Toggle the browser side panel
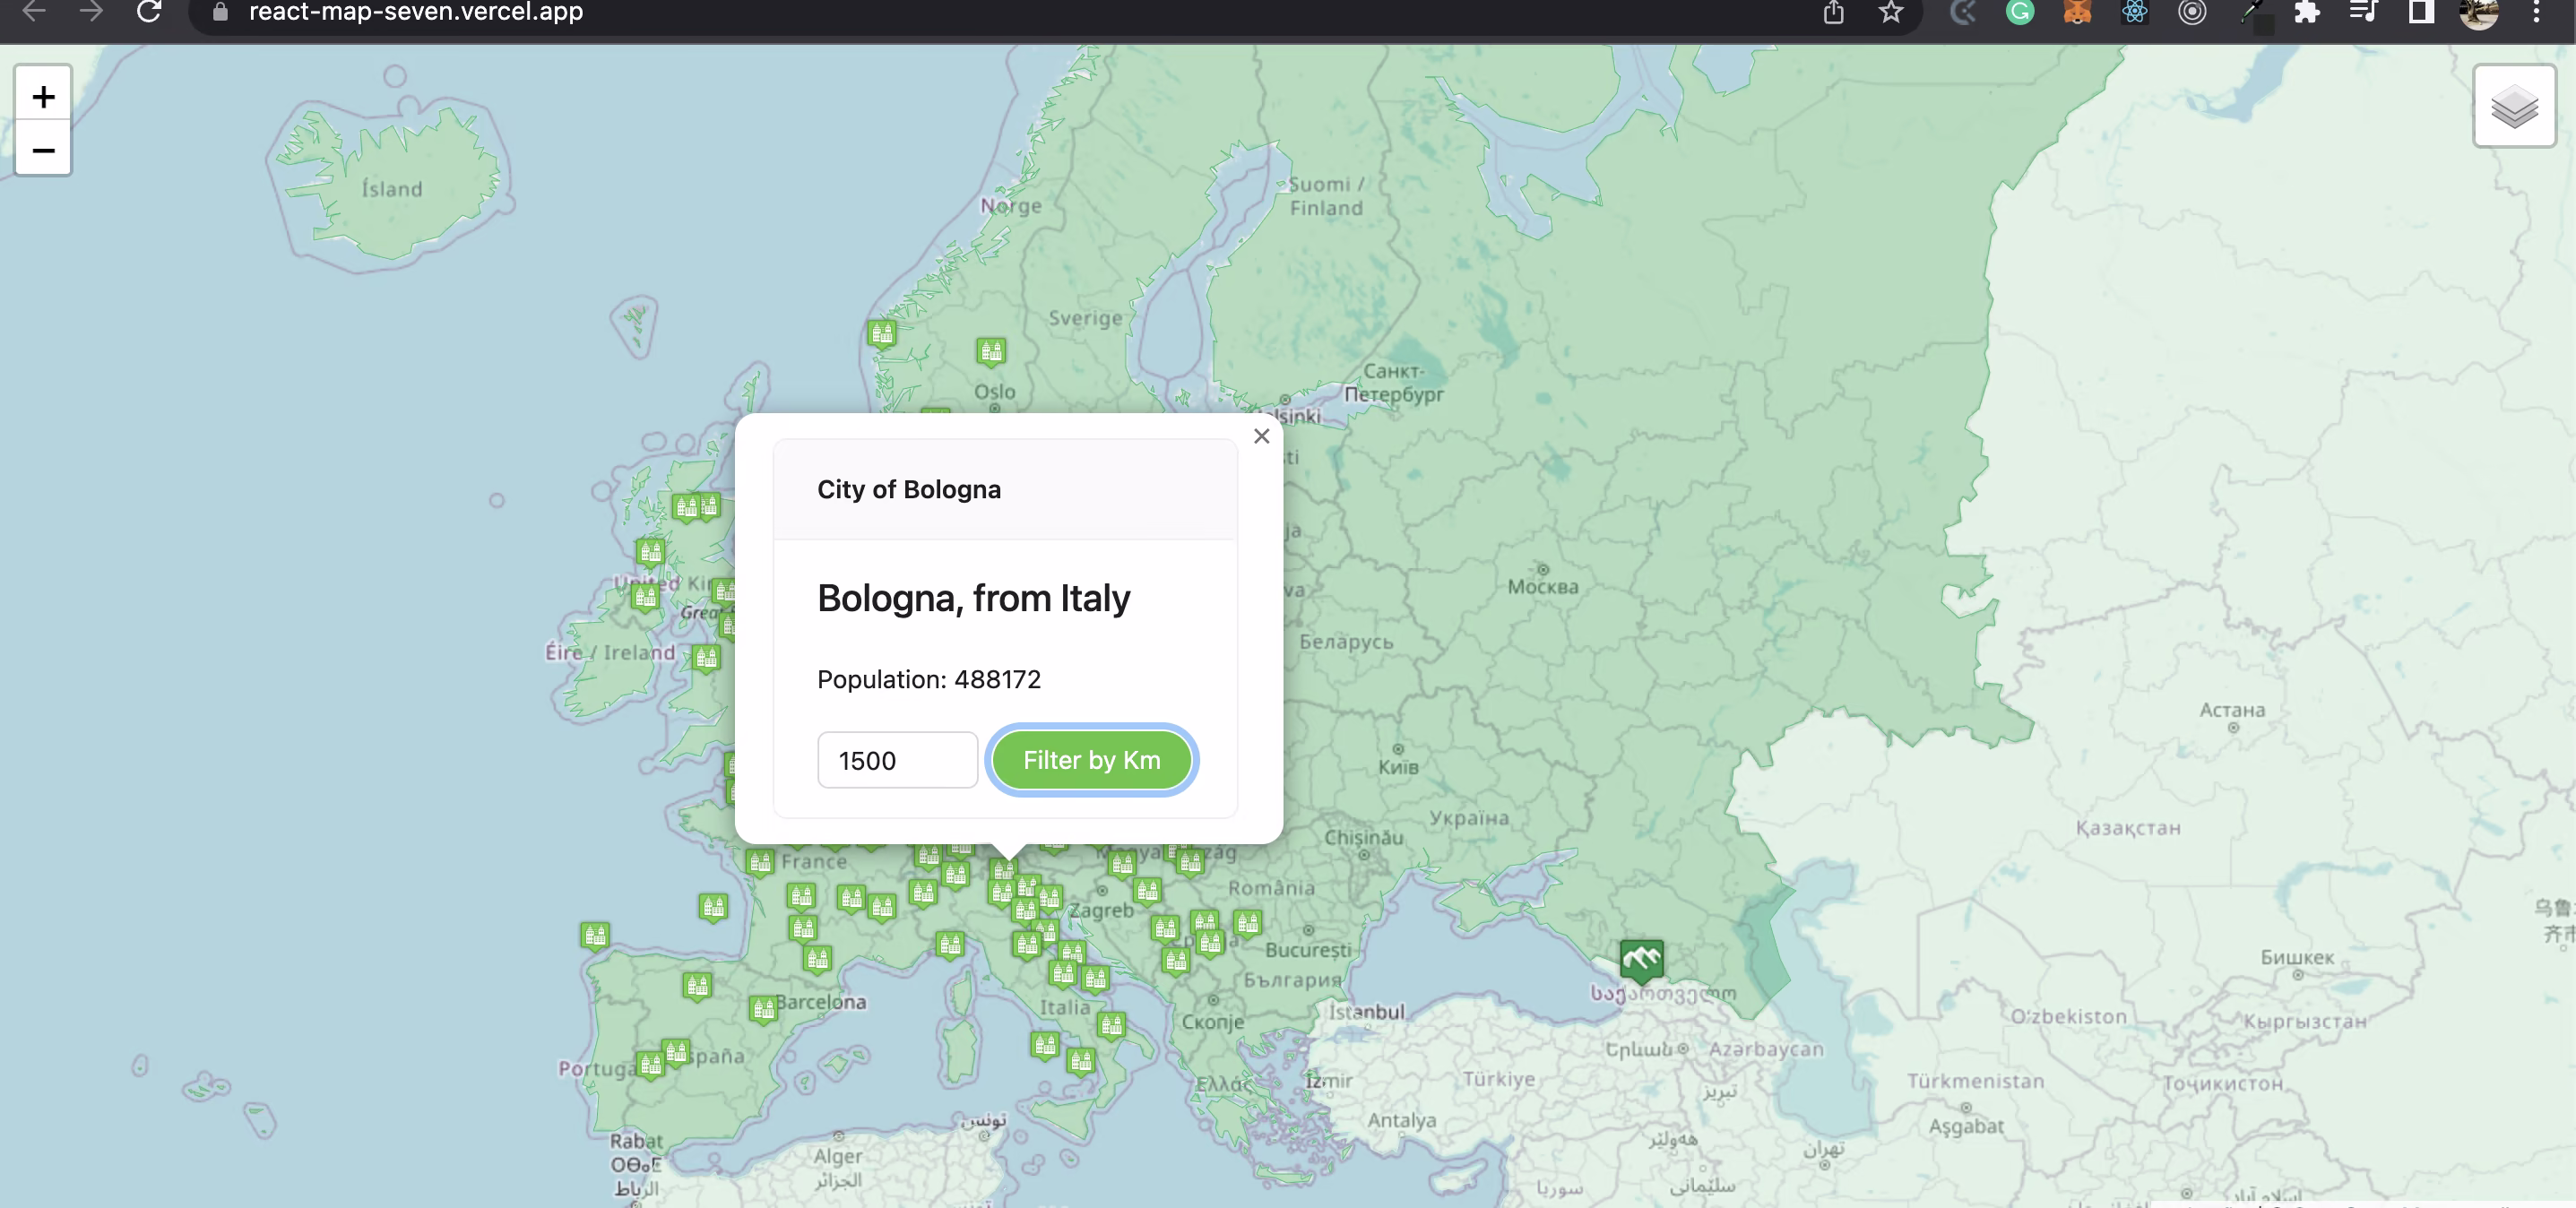This screenshot has width=2576, height=1208. (2421, 12)
